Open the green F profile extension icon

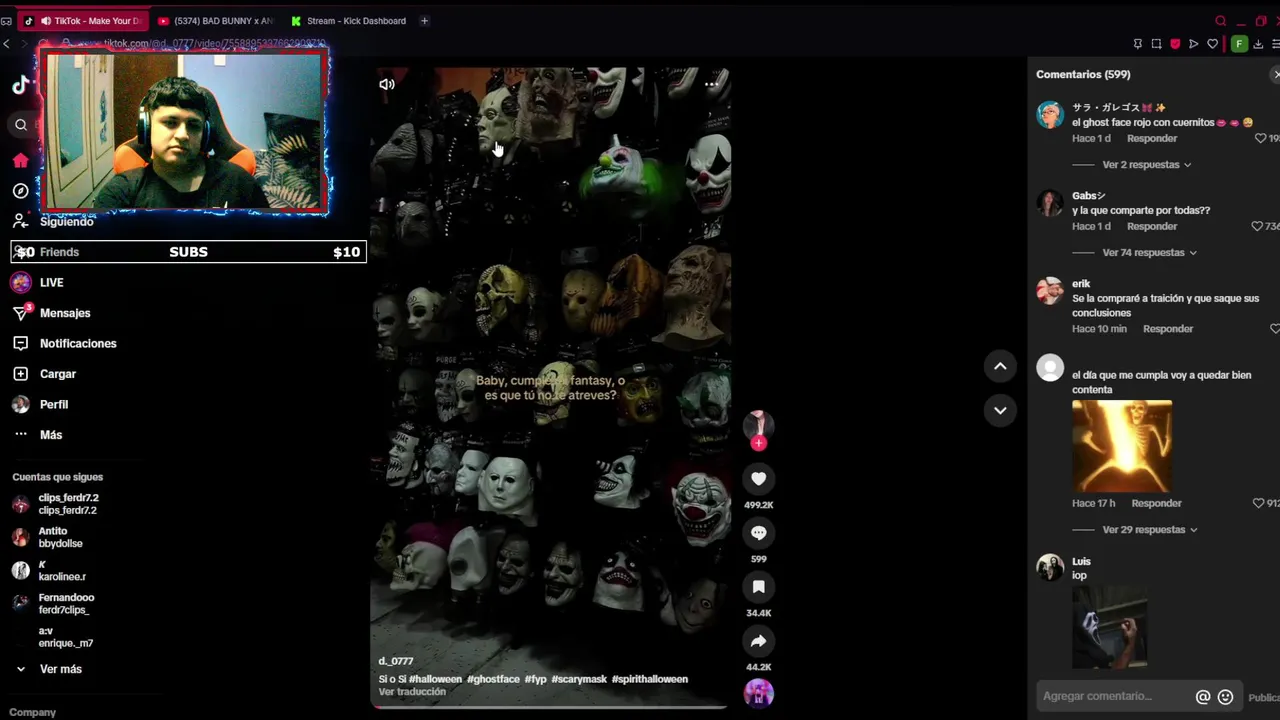(1239, 44)
